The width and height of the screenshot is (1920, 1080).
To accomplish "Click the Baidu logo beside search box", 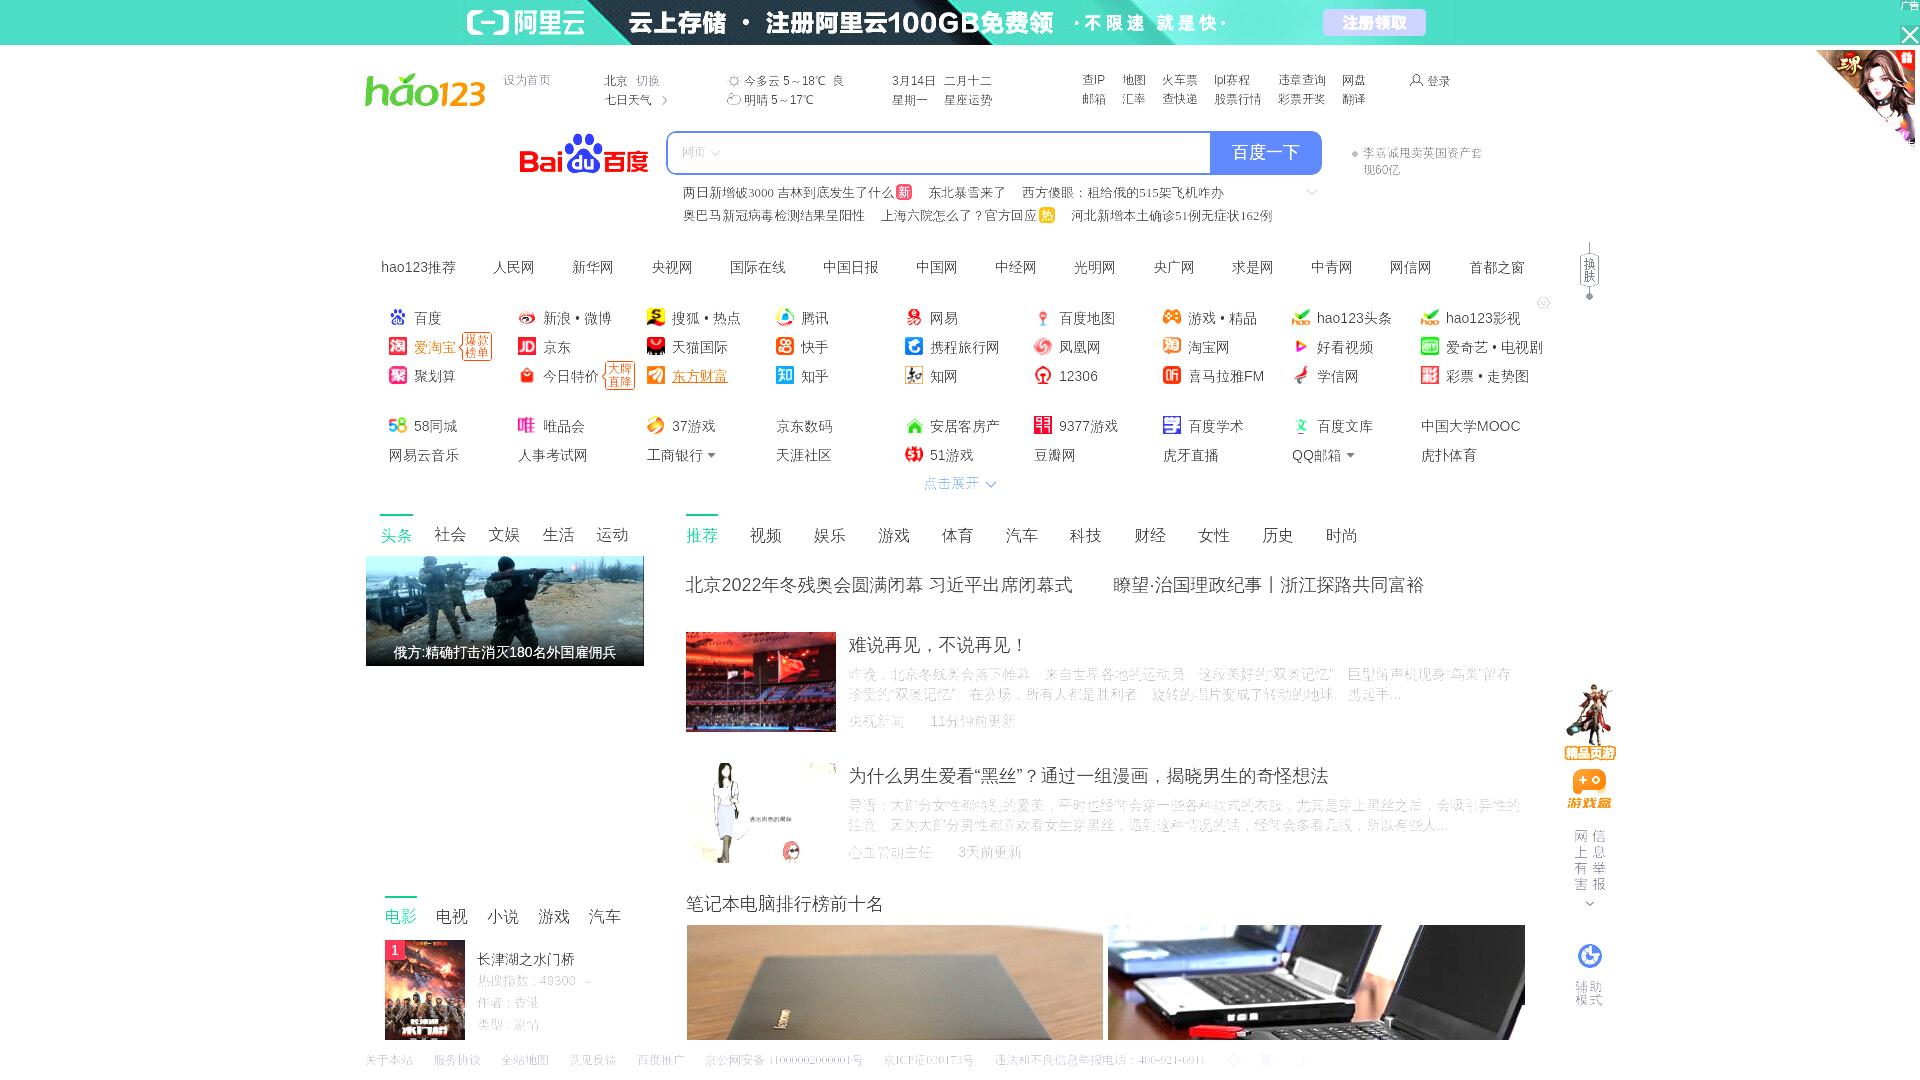I will click(584, 153).
